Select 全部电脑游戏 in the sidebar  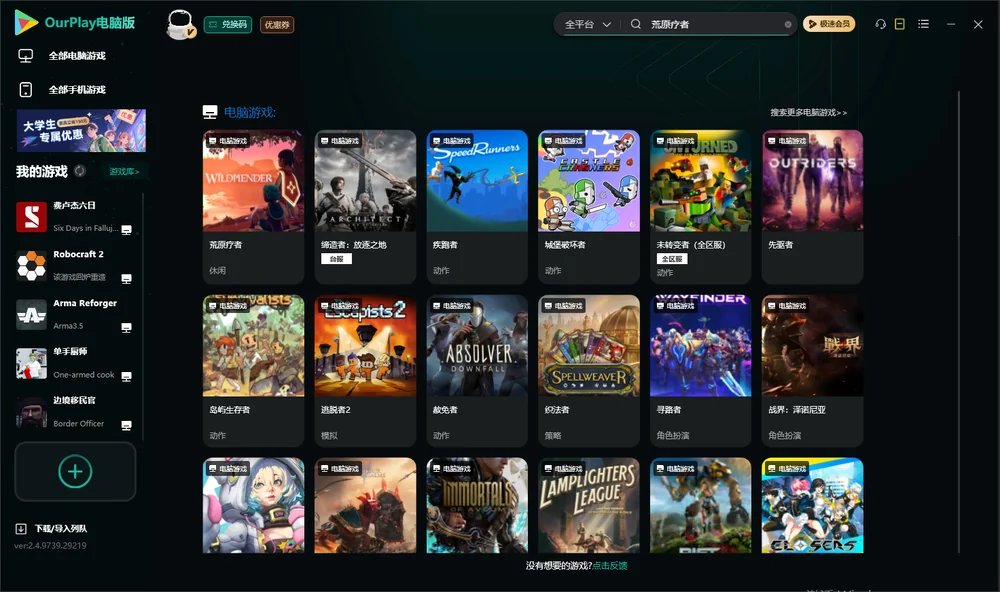77,56
